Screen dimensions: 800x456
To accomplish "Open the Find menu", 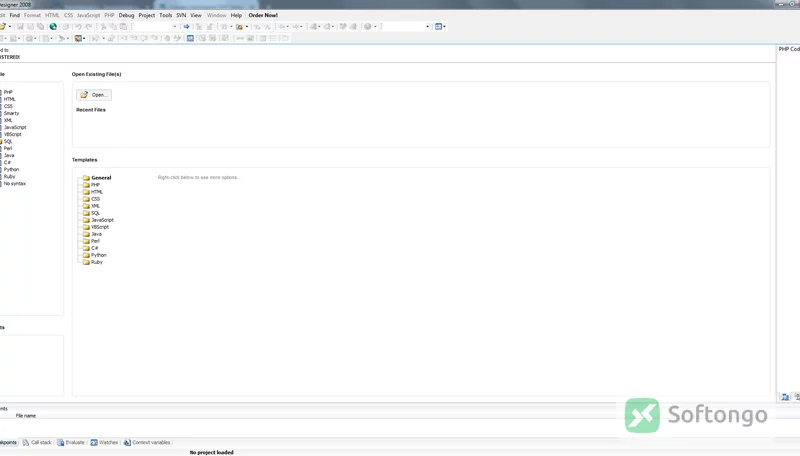I will coord(15,15).
